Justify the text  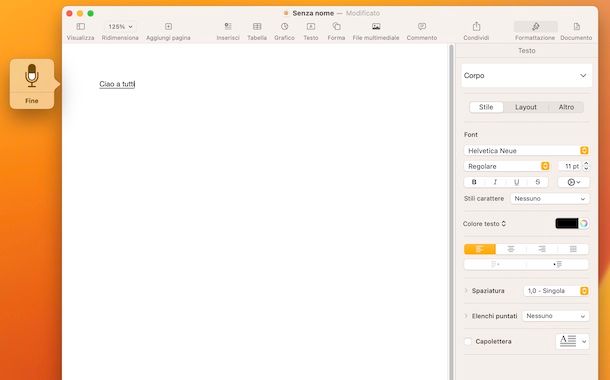[x=573, y=249]
